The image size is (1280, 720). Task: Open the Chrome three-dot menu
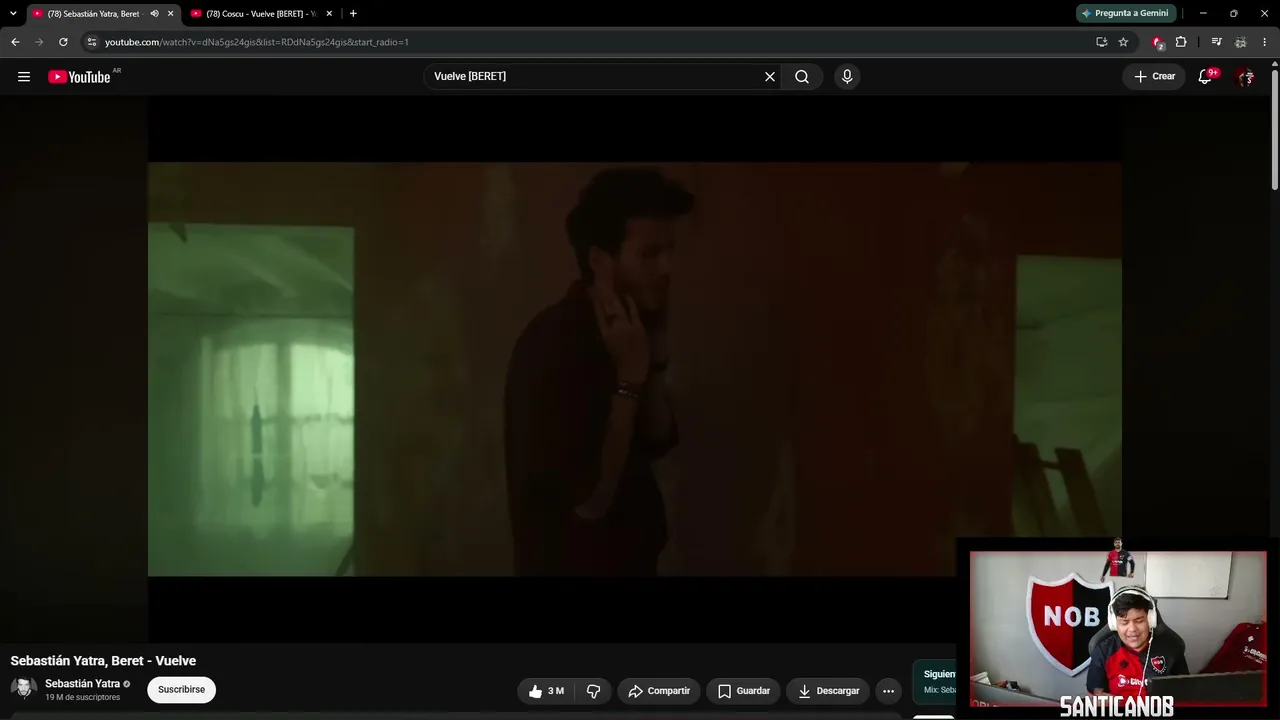coord(1265,42)
